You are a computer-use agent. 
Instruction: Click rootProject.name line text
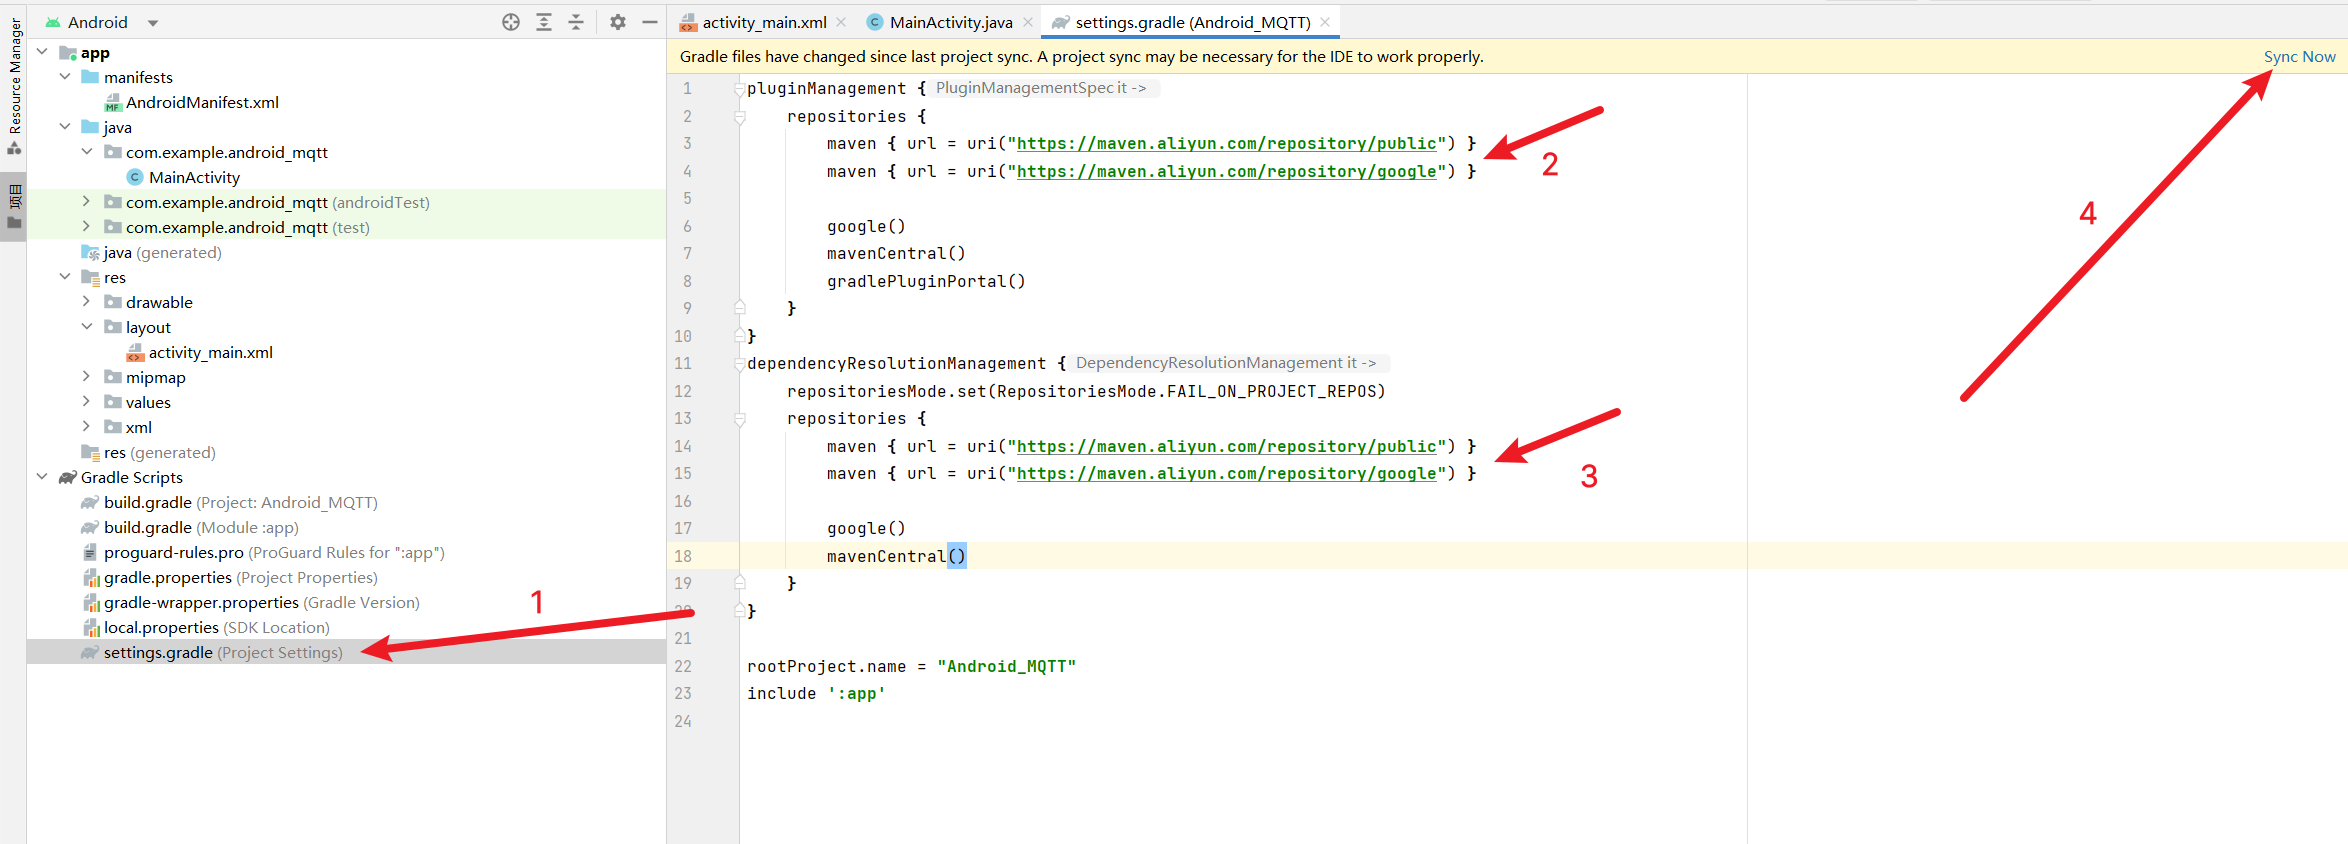pyautogui.click(x=911, y=666)
